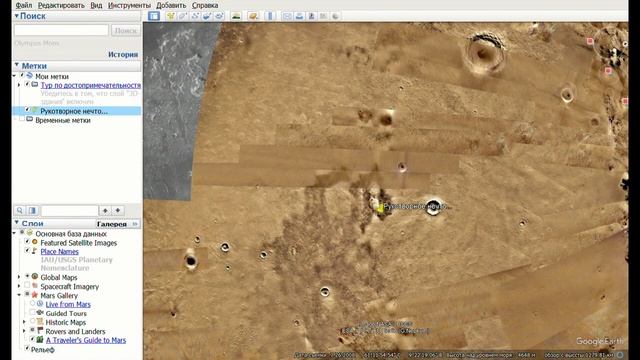Open the Справка menu
The width and height of the screenshot is (640, 360).
[205, 5]
